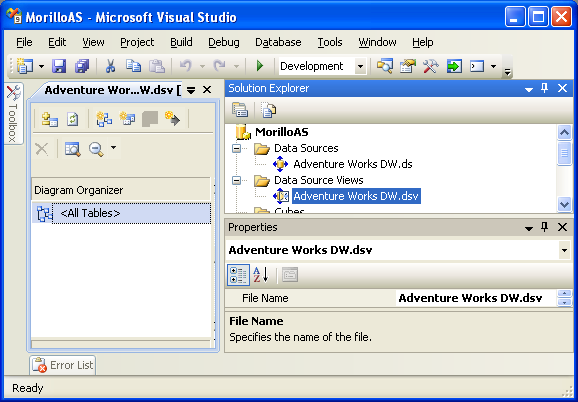Click the Solution Explorer toolbar icon with magnifier
Viewport: 578px width, 402px height.
tap(384, 66)
